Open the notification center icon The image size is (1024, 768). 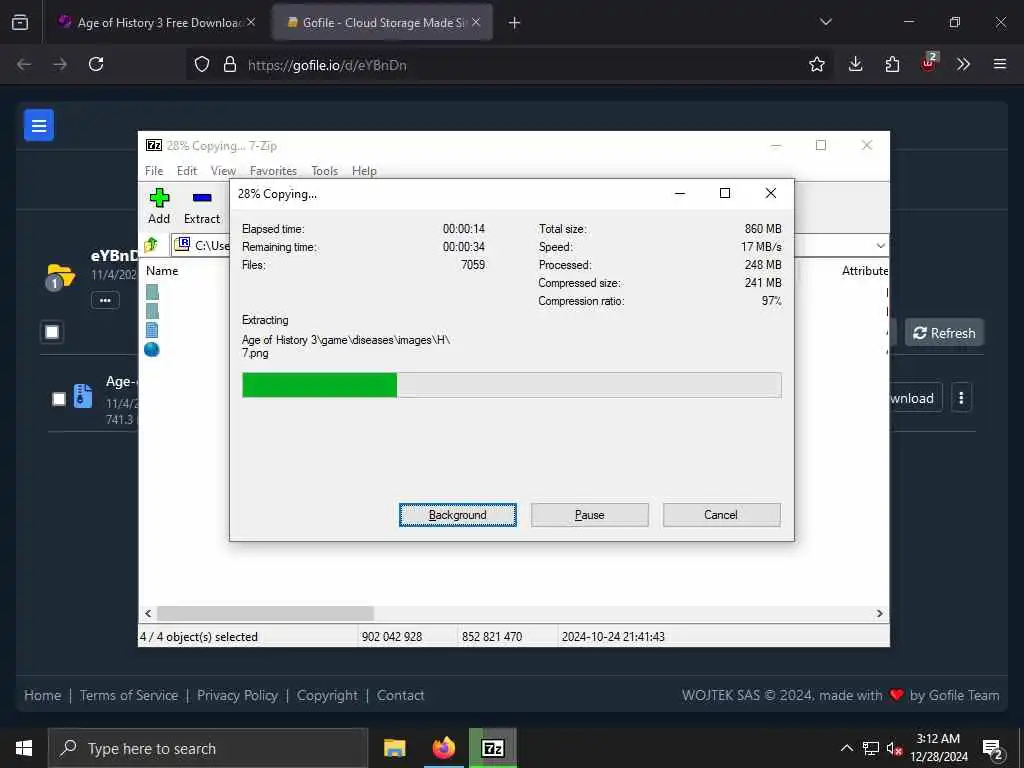click(x=992, y=748)
